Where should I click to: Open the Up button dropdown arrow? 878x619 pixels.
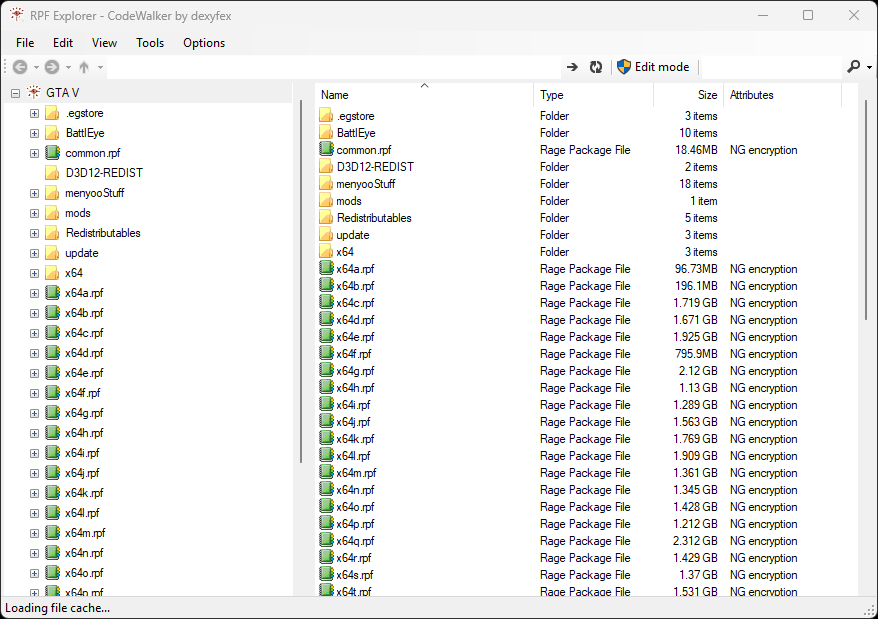pos(100,68)
